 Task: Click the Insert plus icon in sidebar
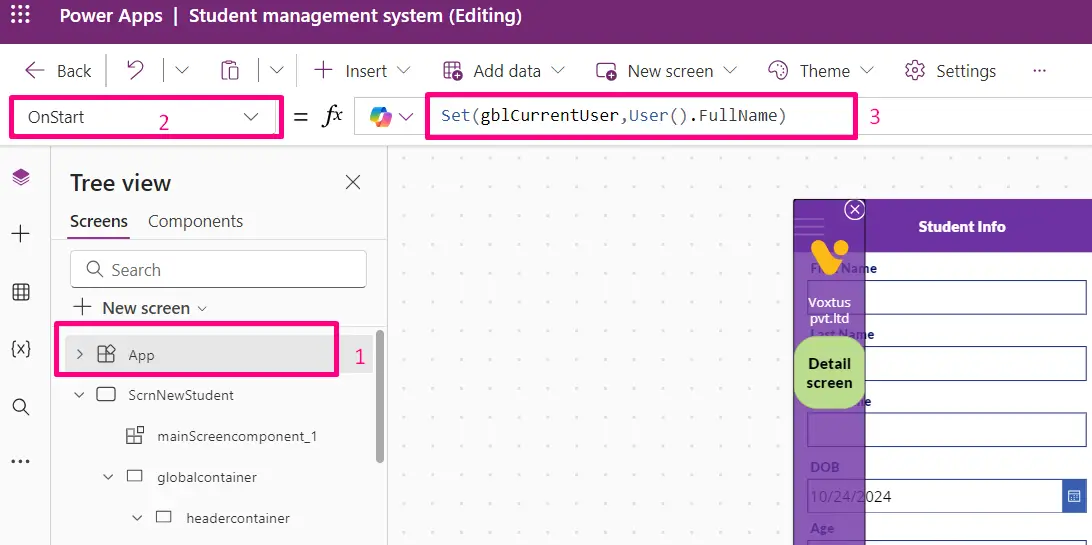coord(21,234)
